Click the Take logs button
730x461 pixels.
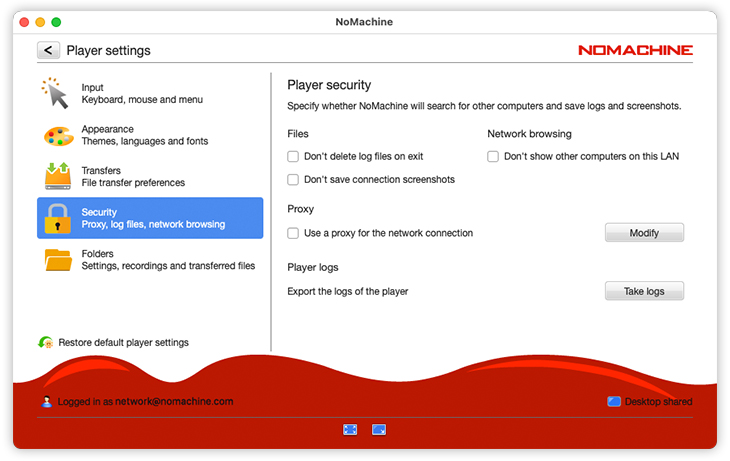pyautogui.click(x=644, y=291)
